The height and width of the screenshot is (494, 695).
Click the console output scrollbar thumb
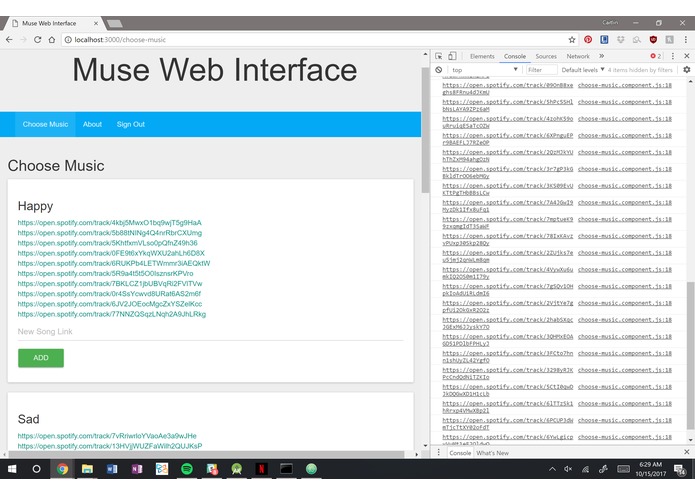pyautogui.click(x=690, y=355)
